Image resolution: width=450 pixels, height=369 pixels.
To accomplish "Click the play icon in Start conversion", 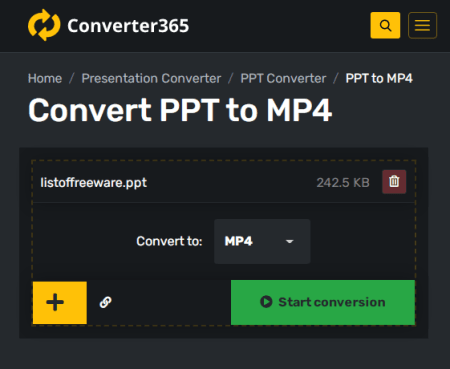I will pyautogui.click(x=266, y=302).
